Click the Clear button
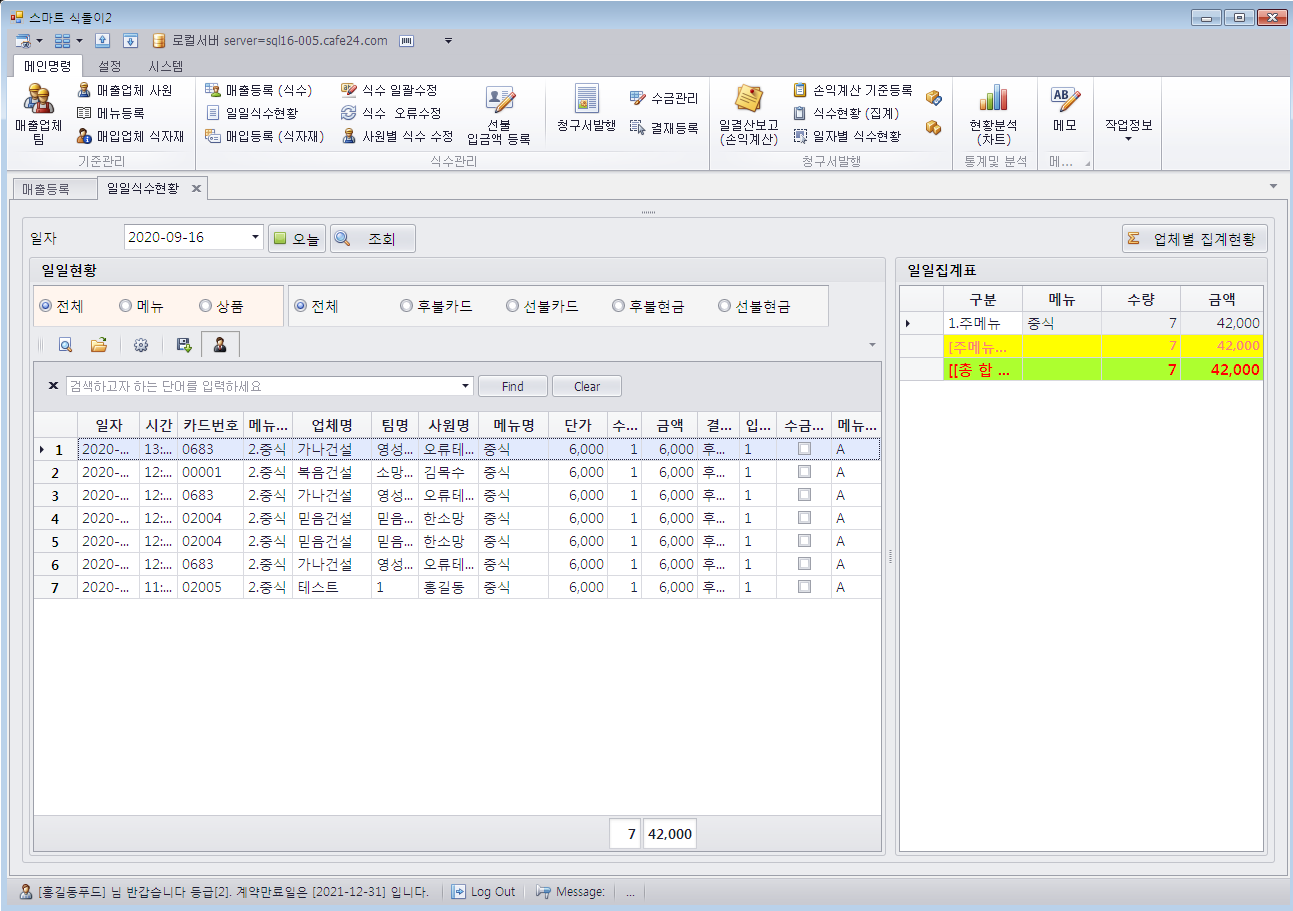1293x911 pixels. tap(587, 386)
